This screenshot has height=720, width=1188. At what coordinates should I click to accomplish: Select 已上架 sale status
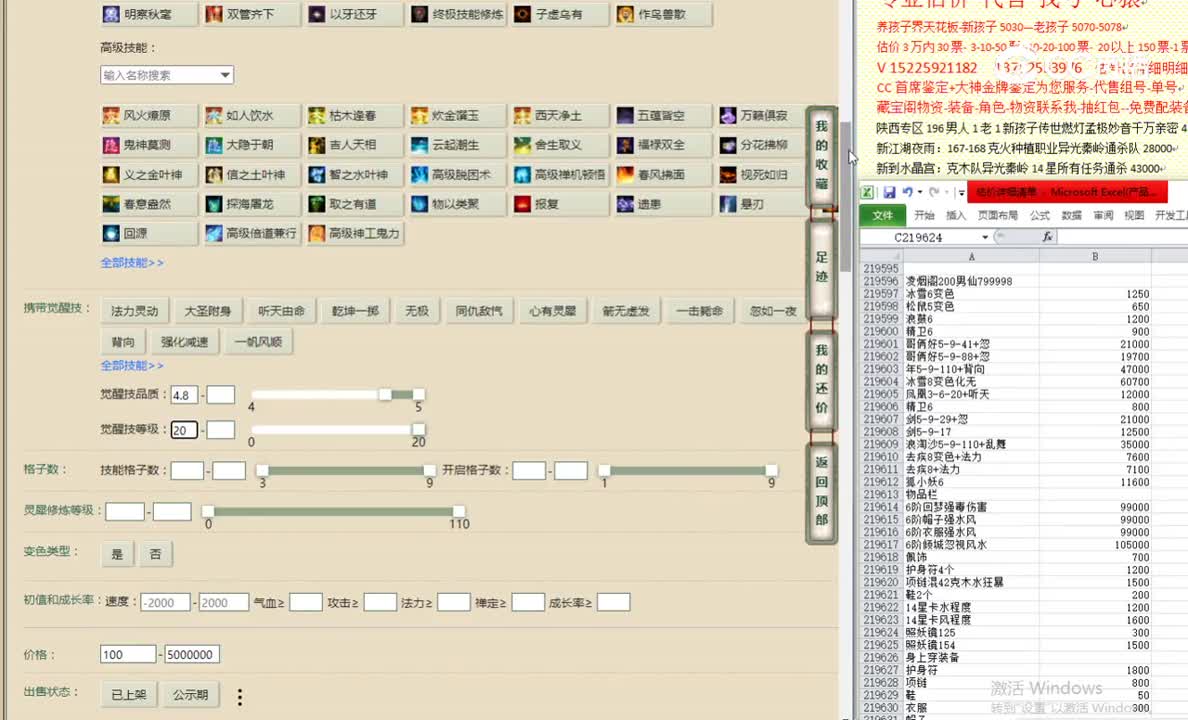(129, 694)
